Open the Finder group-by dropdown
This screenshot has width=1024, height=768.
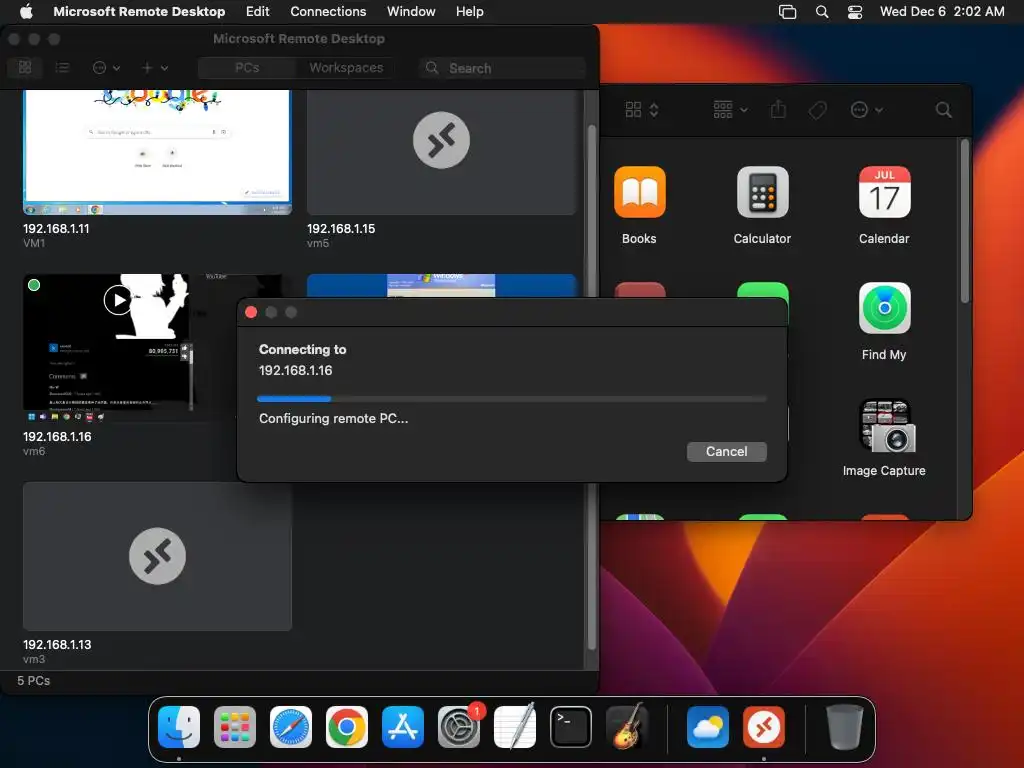point(729,110)
